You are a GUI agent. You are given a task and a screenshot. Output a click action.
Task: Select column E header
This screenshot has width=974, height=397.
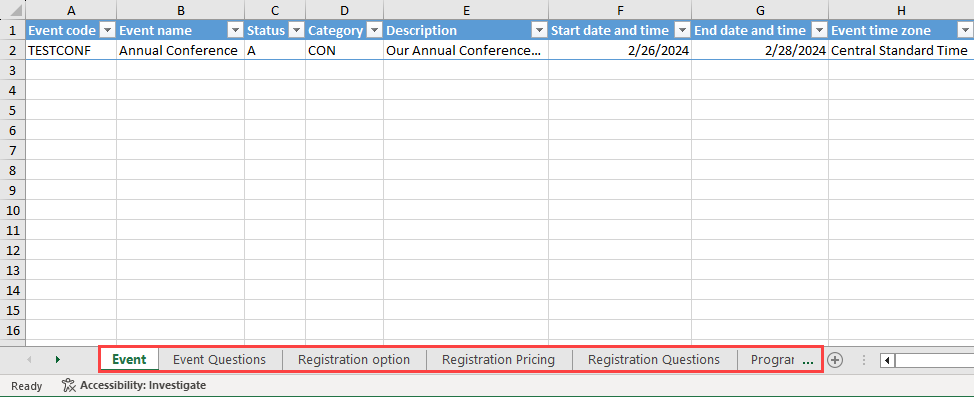[x=466, y=11]
